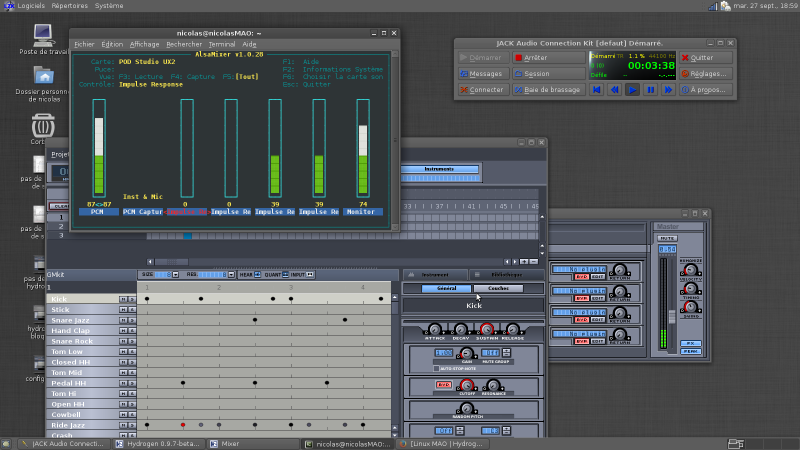This screenshot has height=450, width=800.
Task: Click the JACK transport pause button
Action: pos(650,90)
